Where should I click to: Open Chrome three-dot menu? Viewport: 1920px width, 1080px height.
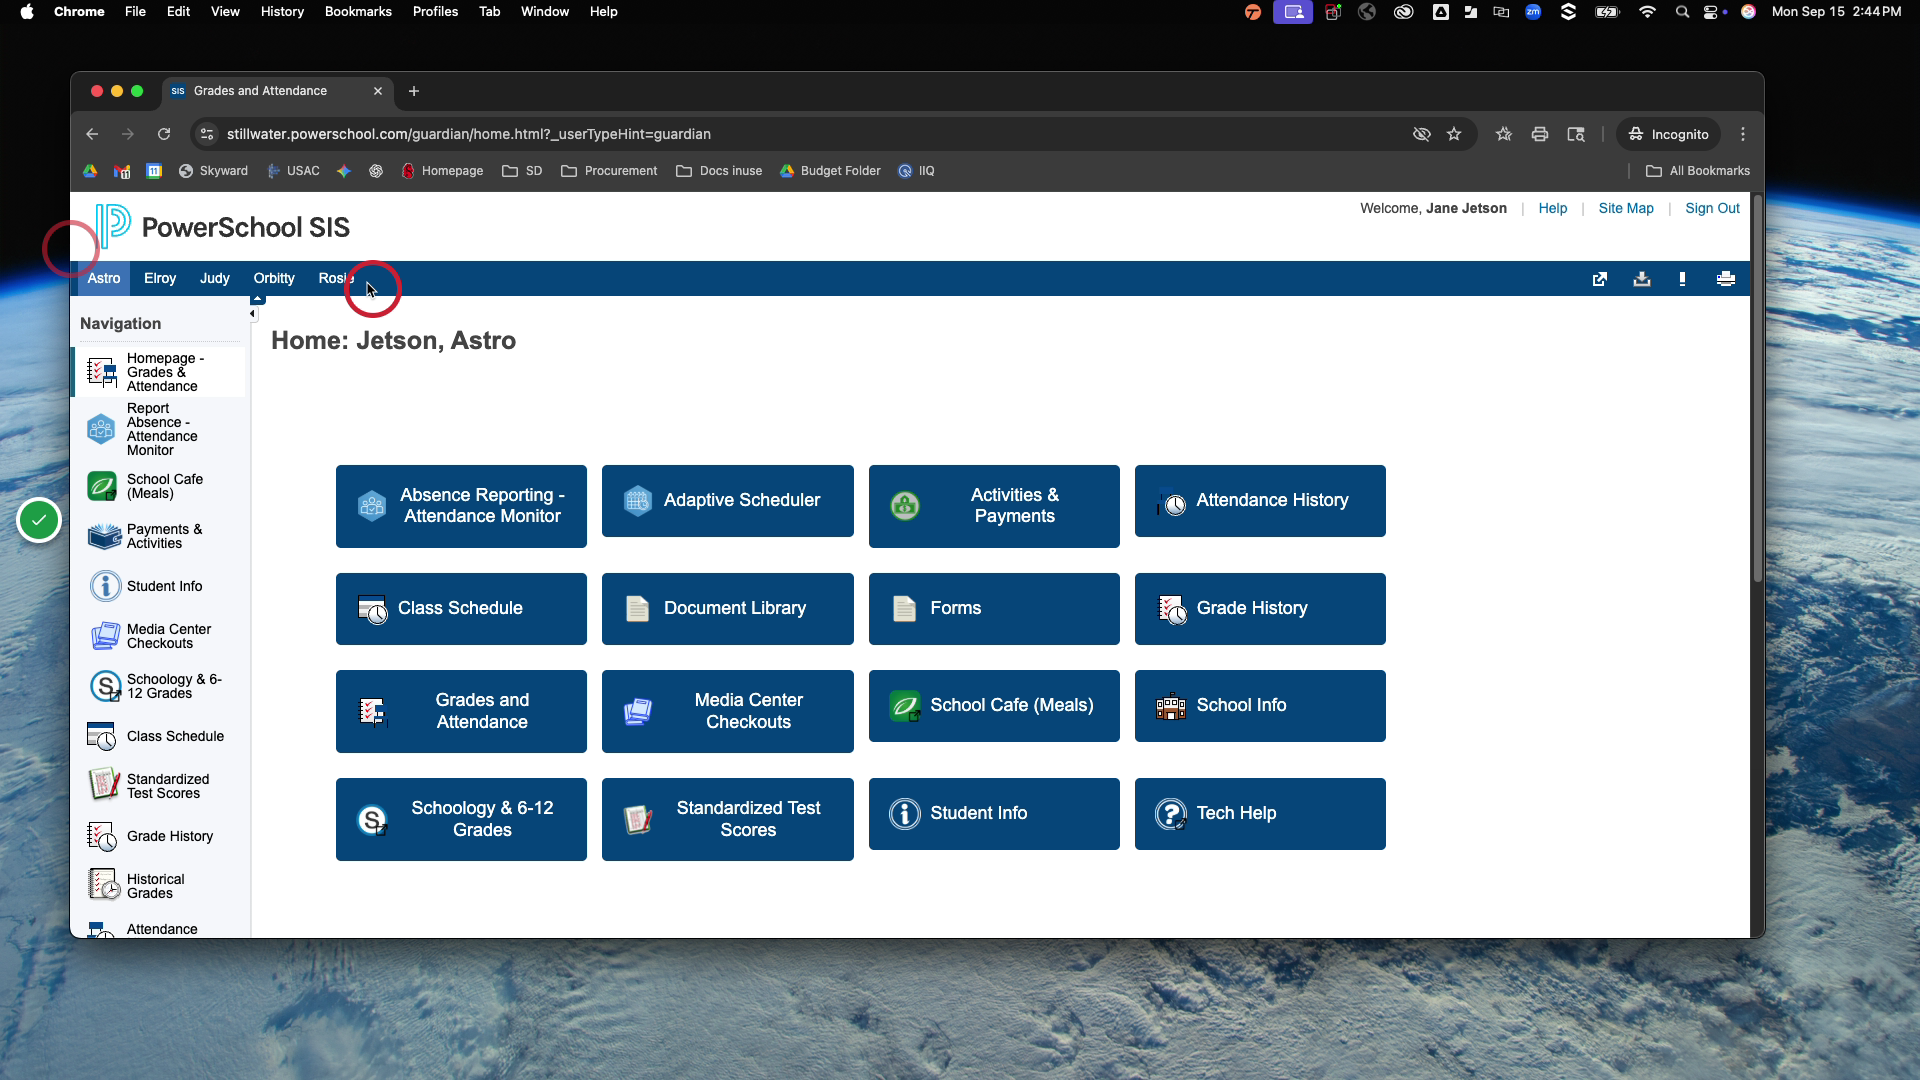pos(1743,134)
